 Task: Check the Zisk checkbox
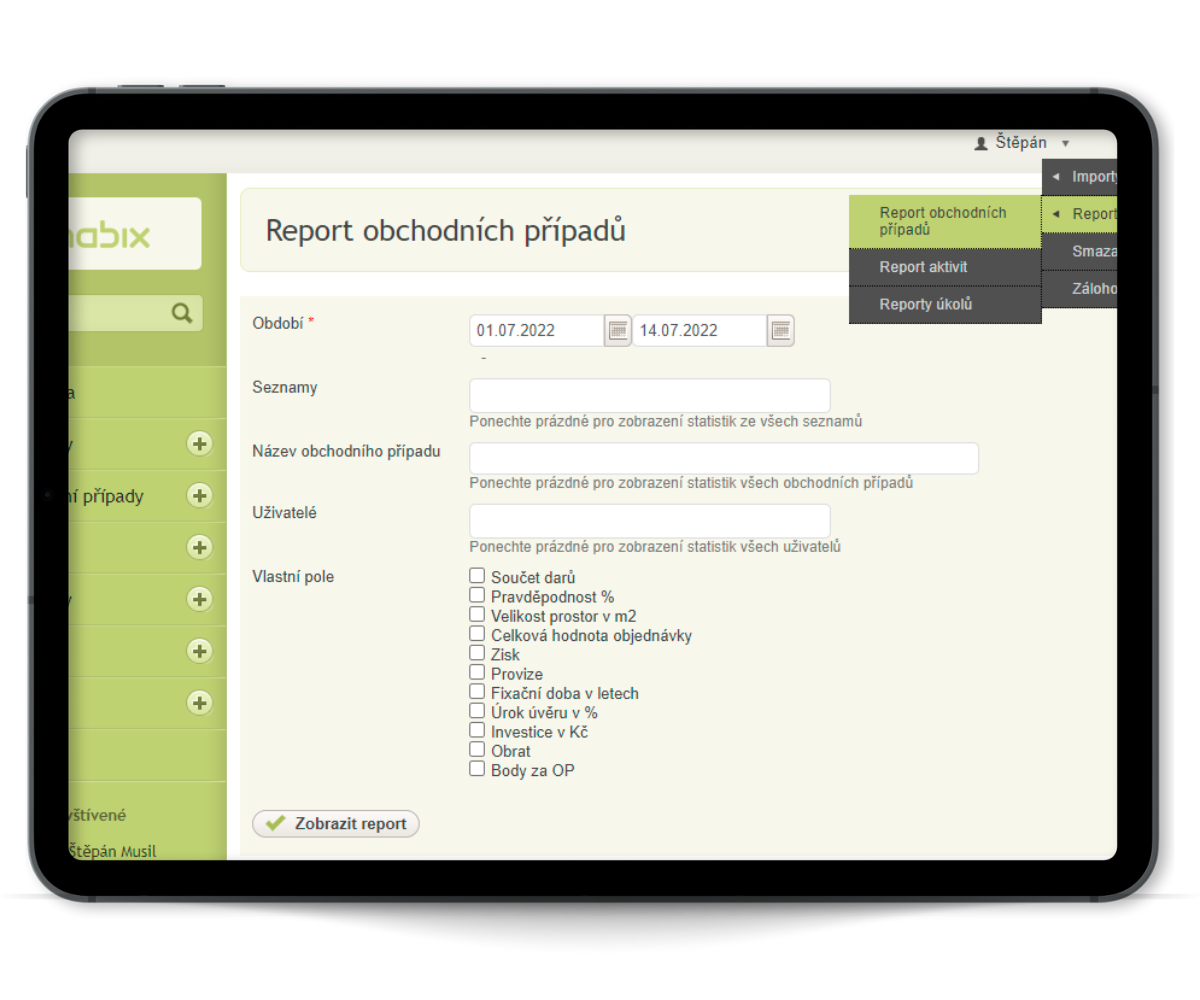pyautogui.click(x=477, y=653)
